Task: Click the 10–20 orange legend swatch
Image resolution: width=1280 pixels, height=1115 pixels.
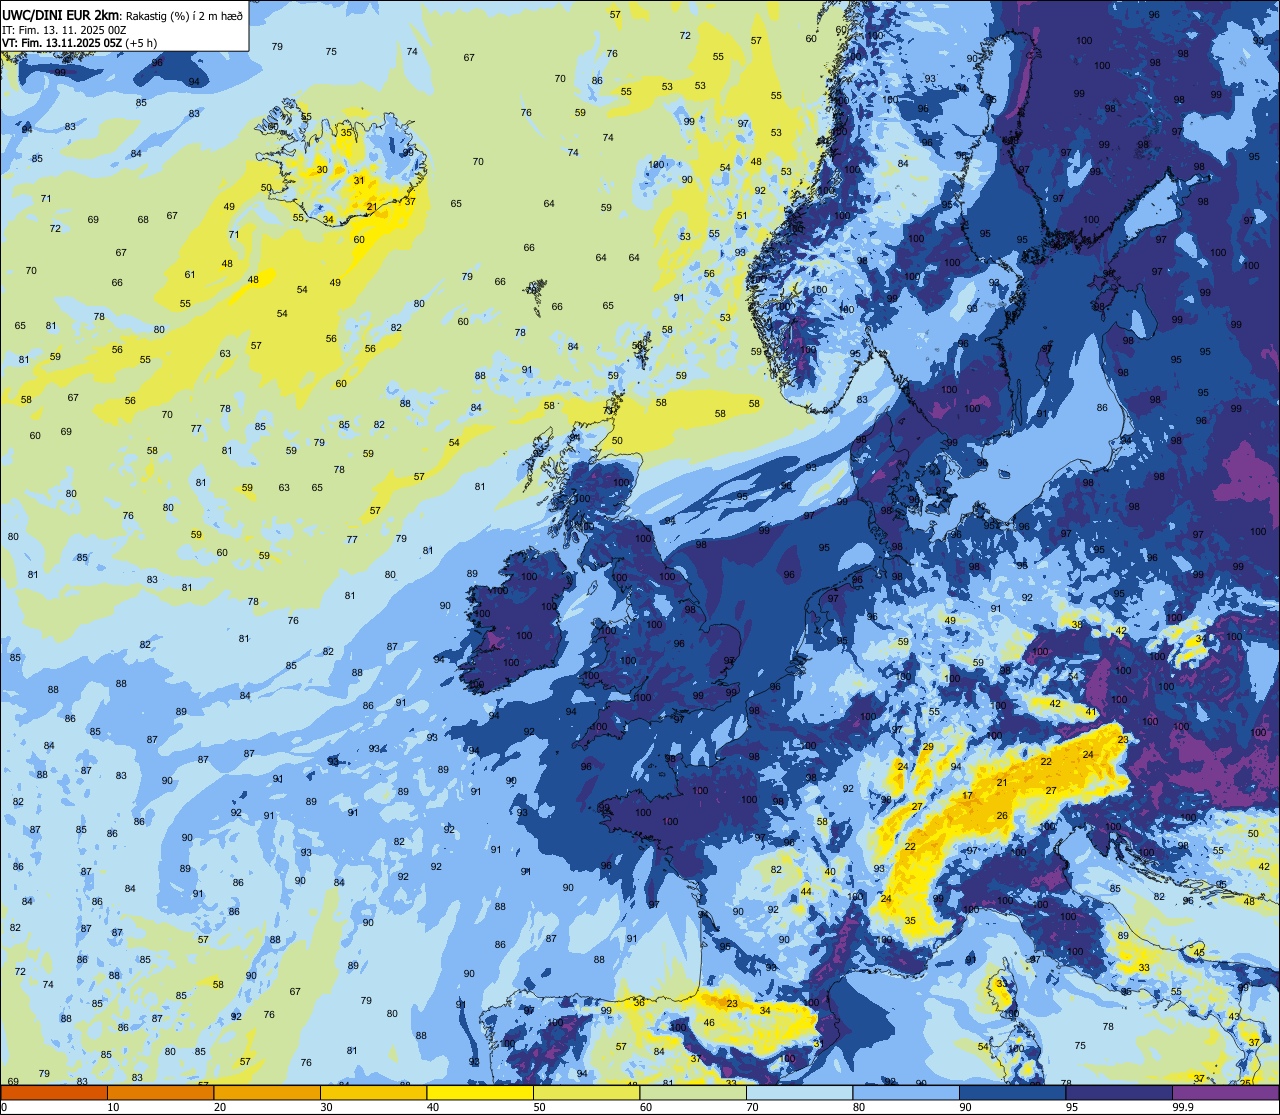Action: pyautogui.click(x=160, y=1092)
